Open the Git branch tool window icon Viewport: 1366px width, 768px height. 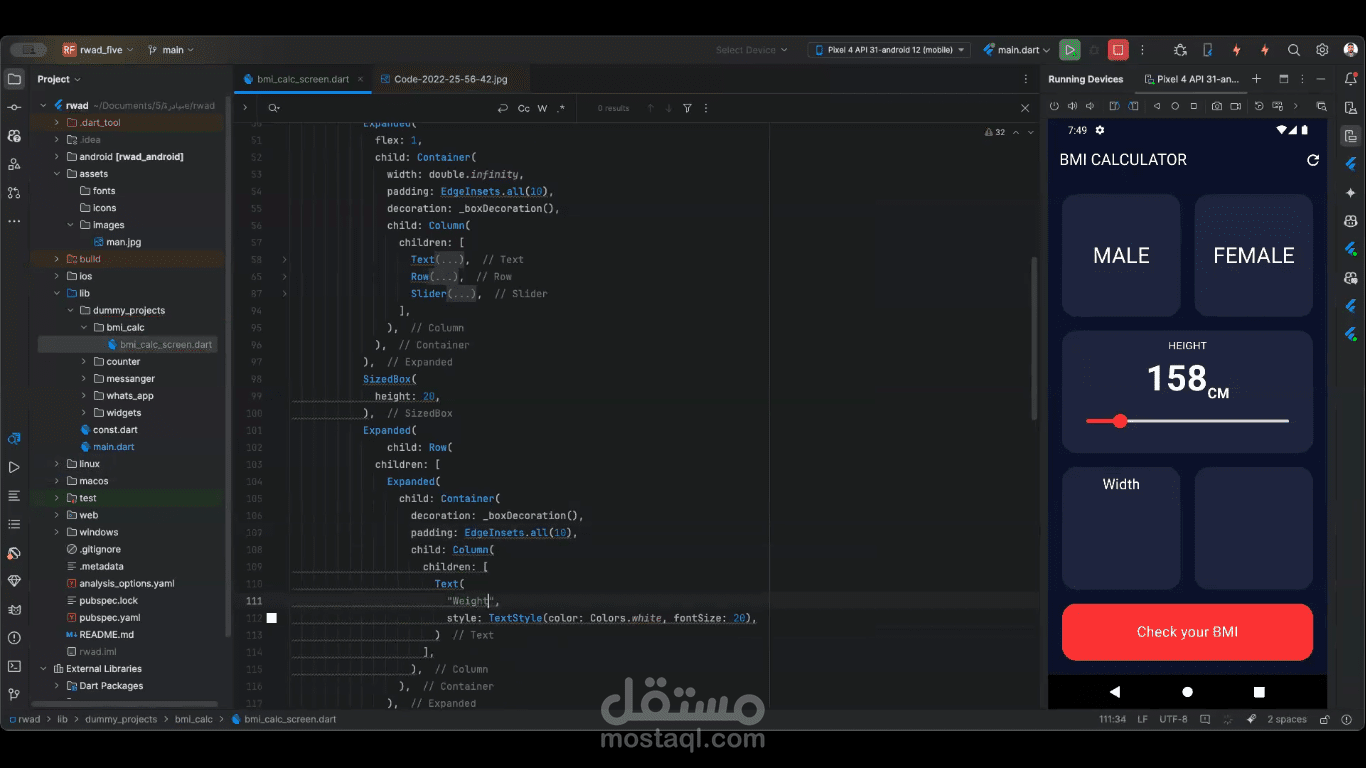14,694
